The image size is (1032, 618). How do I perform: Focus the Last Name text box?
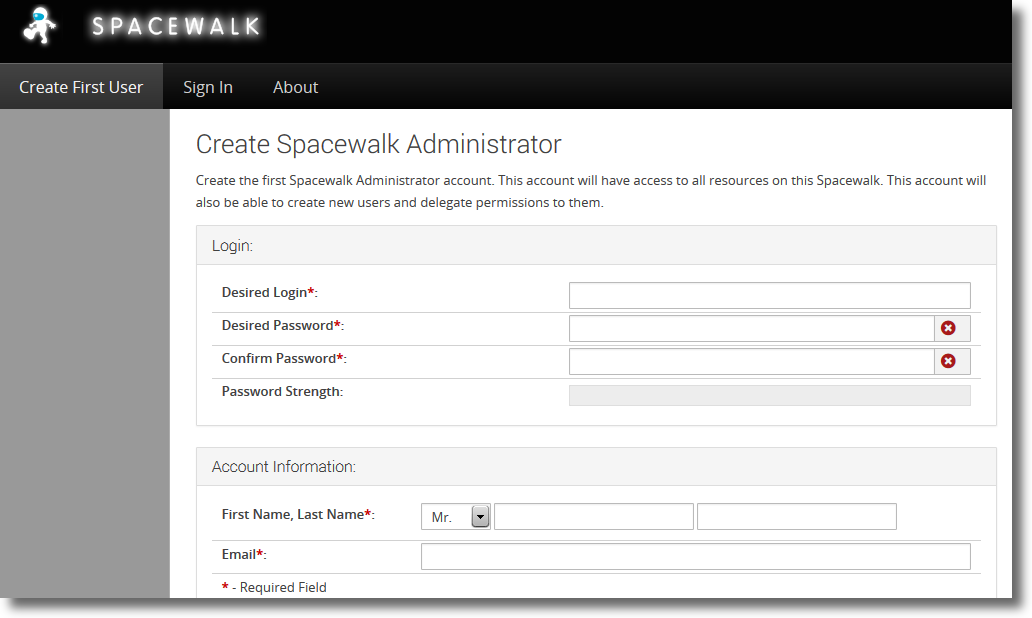pyautogui.click(x=796, y=517)
